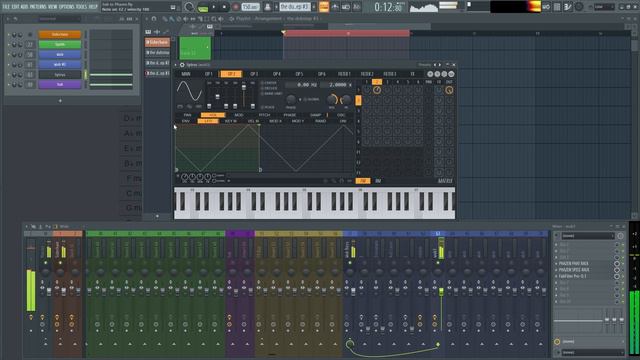Select the Mute tool in Playlist toolbar
640x360 pixels.
click(x=186, y=19)
